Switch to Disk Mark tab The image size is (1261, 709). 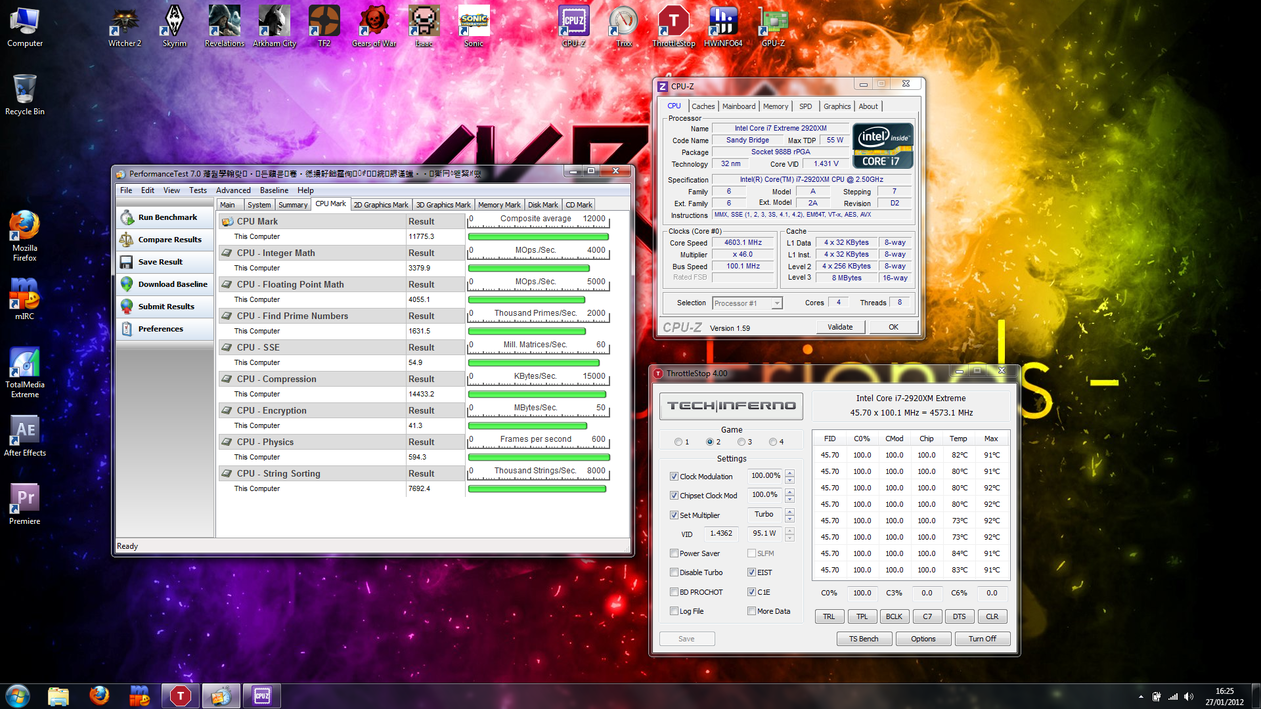tap(543, 205)
